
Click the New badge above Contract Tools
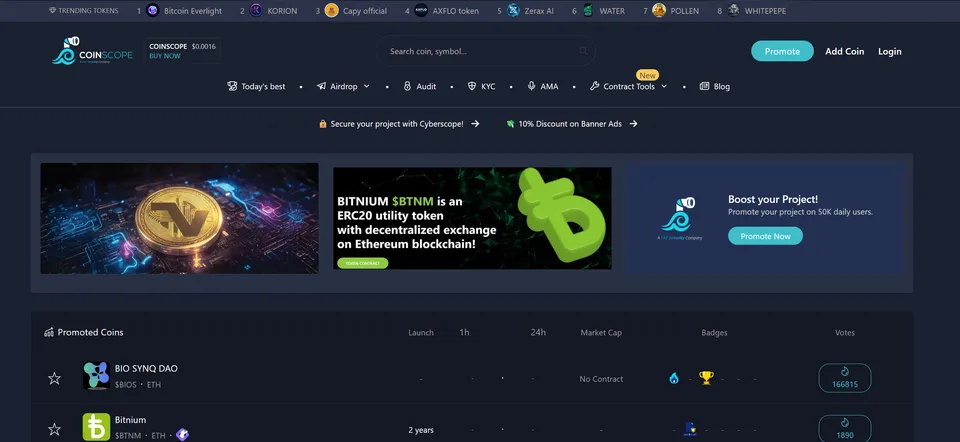pos(647,75)
